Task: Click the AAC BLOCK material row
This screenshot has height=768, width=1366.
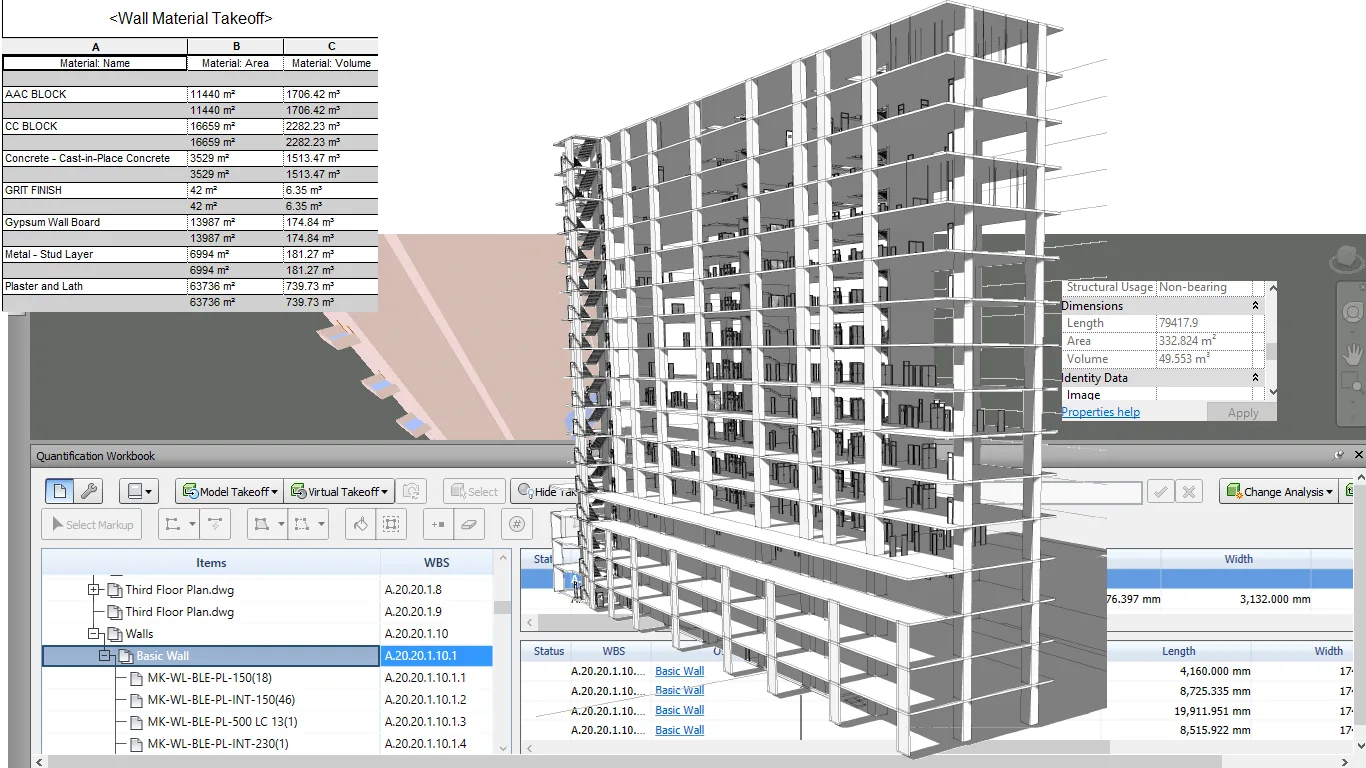Action: coord(190,94)
